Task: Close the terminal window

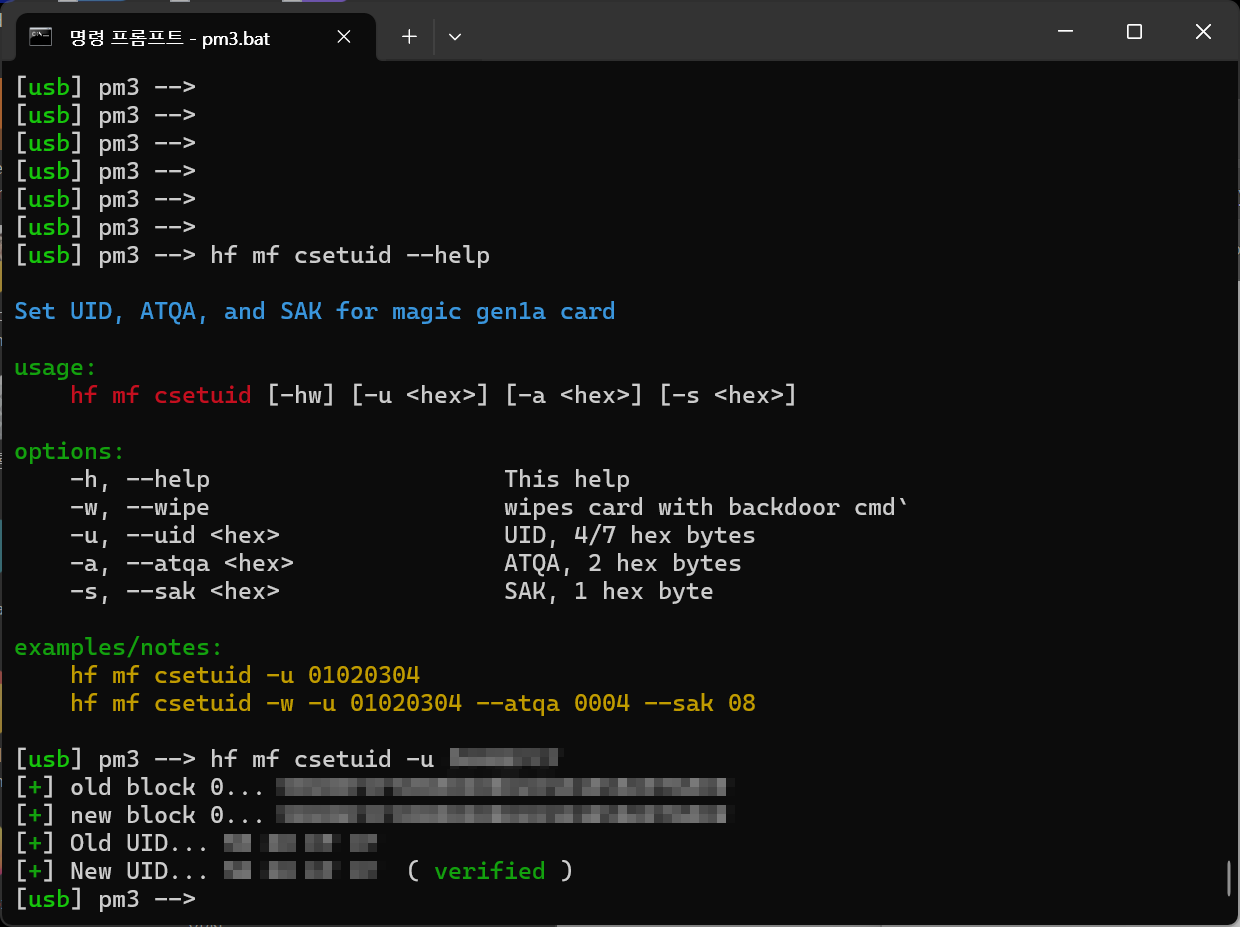Action: point(1203,32)
